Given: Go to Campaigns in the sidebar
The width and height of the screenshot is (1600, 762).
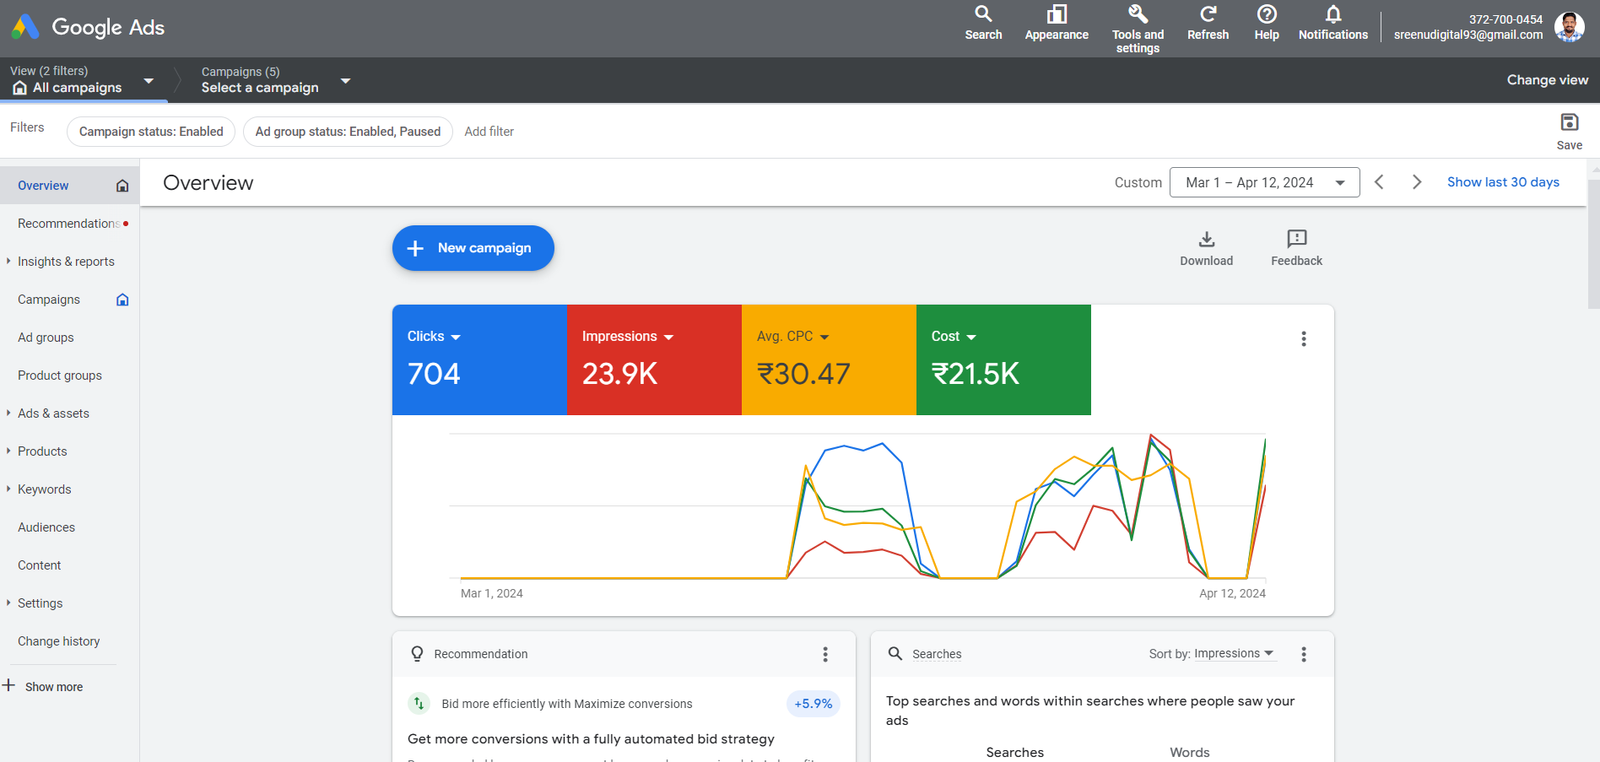Looking at the screenshot, I should click(x=49, y=300).
